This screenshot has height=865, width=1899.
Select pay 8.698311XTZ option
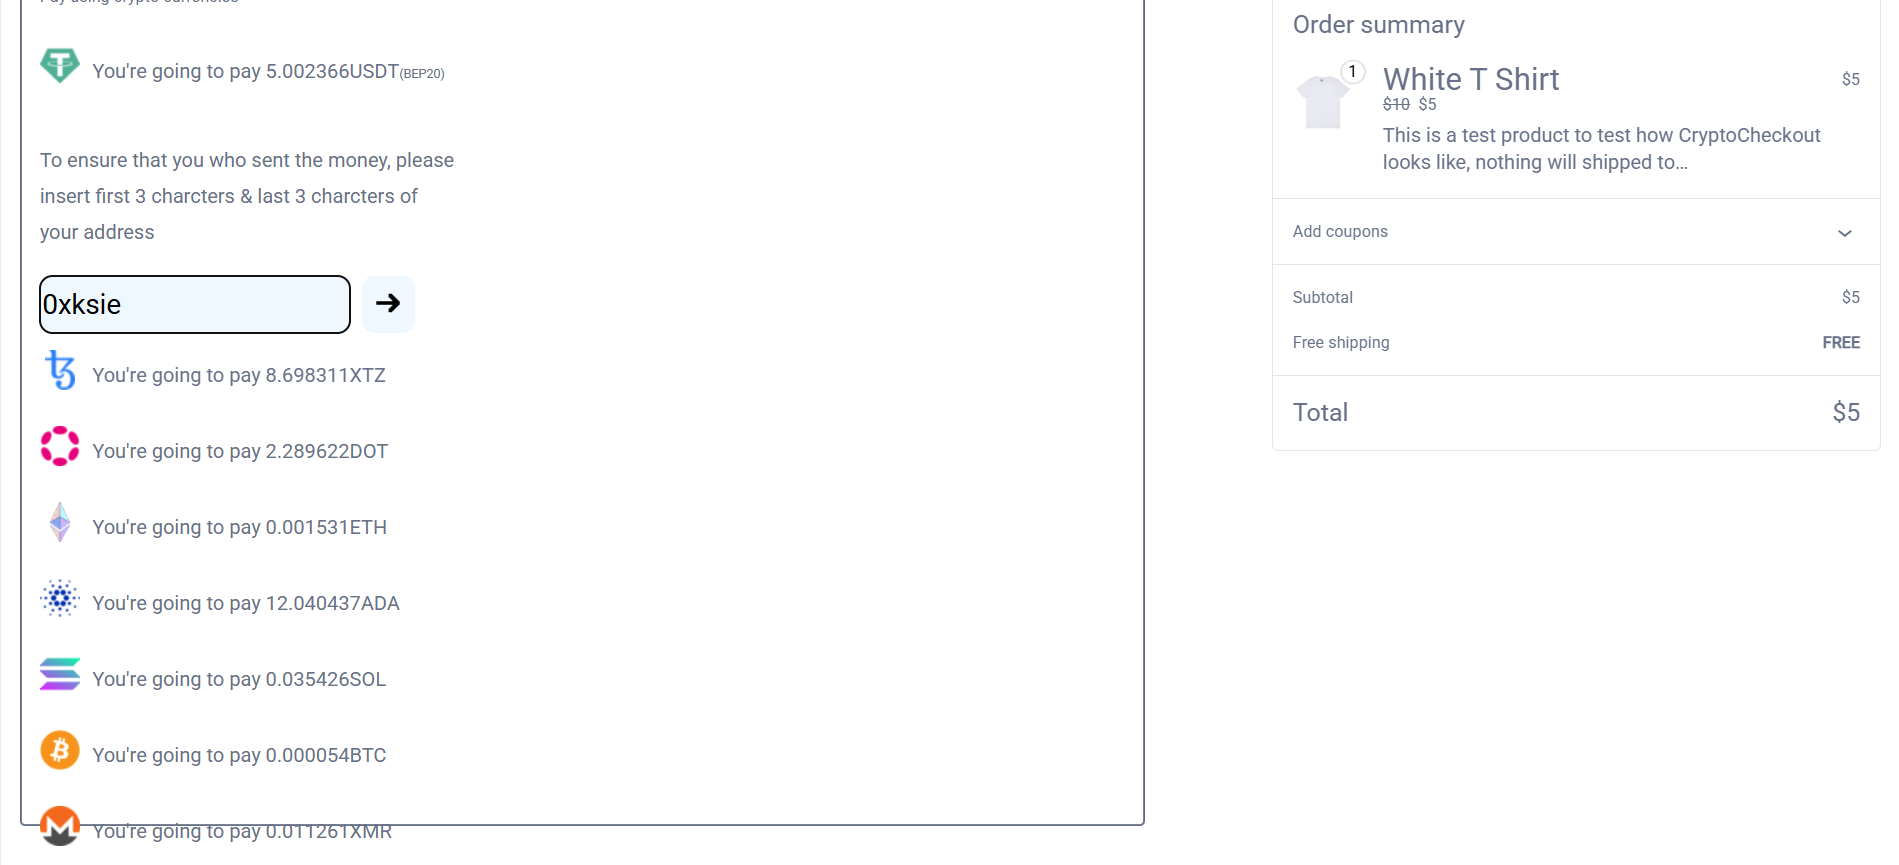pyautogui.click(x=239, y=376)
